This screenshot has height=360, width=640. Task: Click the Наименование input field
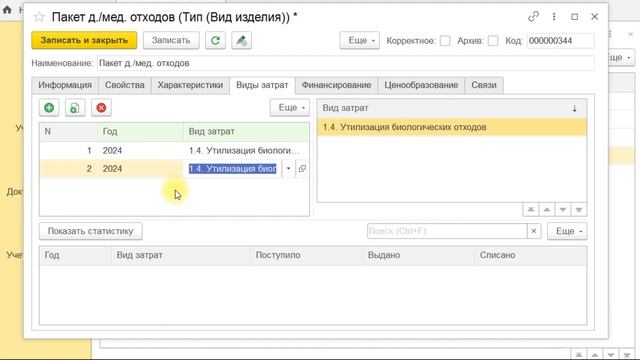pos(346,63)
